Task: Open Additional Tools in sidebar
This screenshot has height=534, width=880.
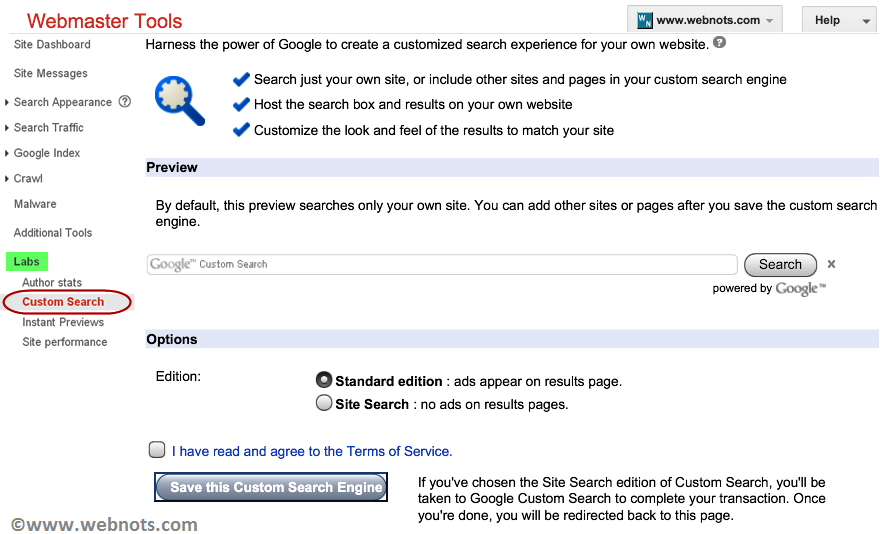Action: (53, 232)
